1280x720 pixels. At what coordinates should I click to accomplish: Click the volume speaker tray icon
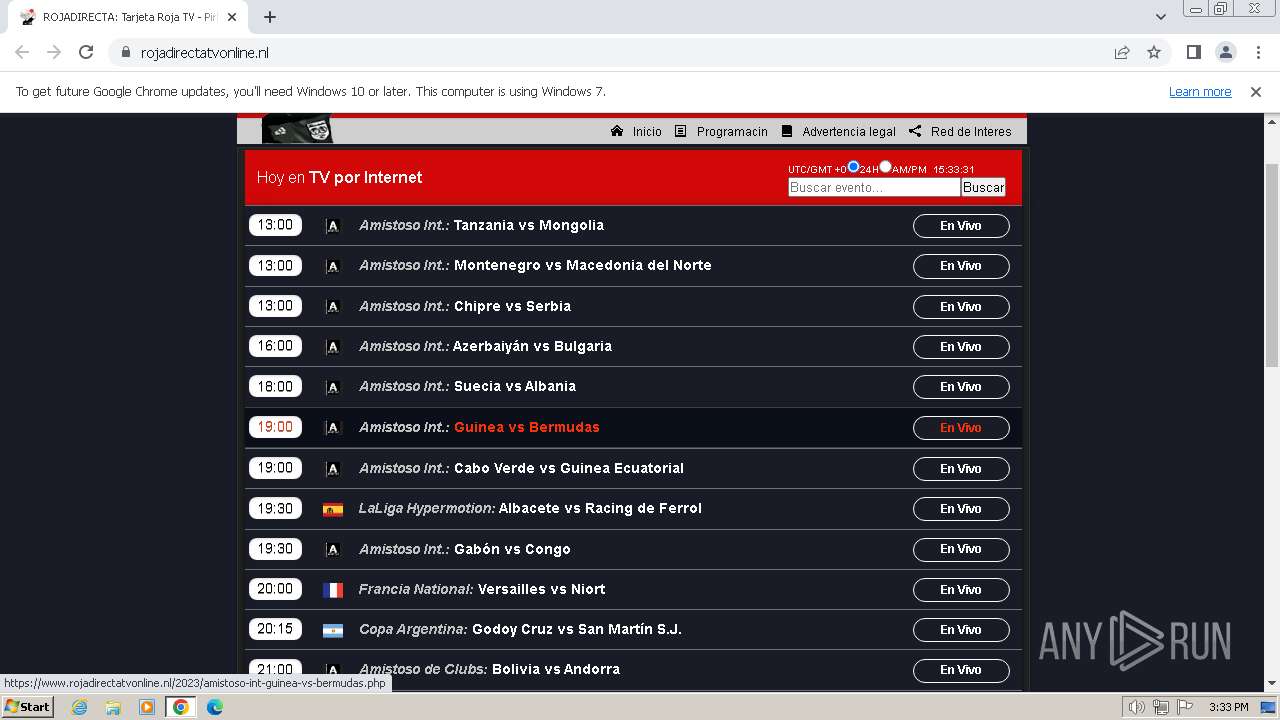coord(1137,707)
